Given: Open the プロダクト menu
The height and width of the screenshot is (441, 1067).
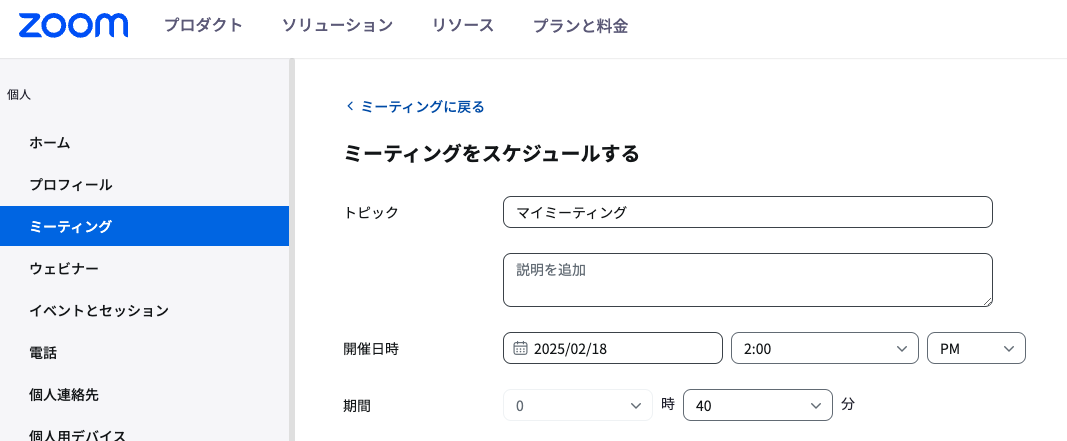Looking at the screenshot, I should pos(203,26).
